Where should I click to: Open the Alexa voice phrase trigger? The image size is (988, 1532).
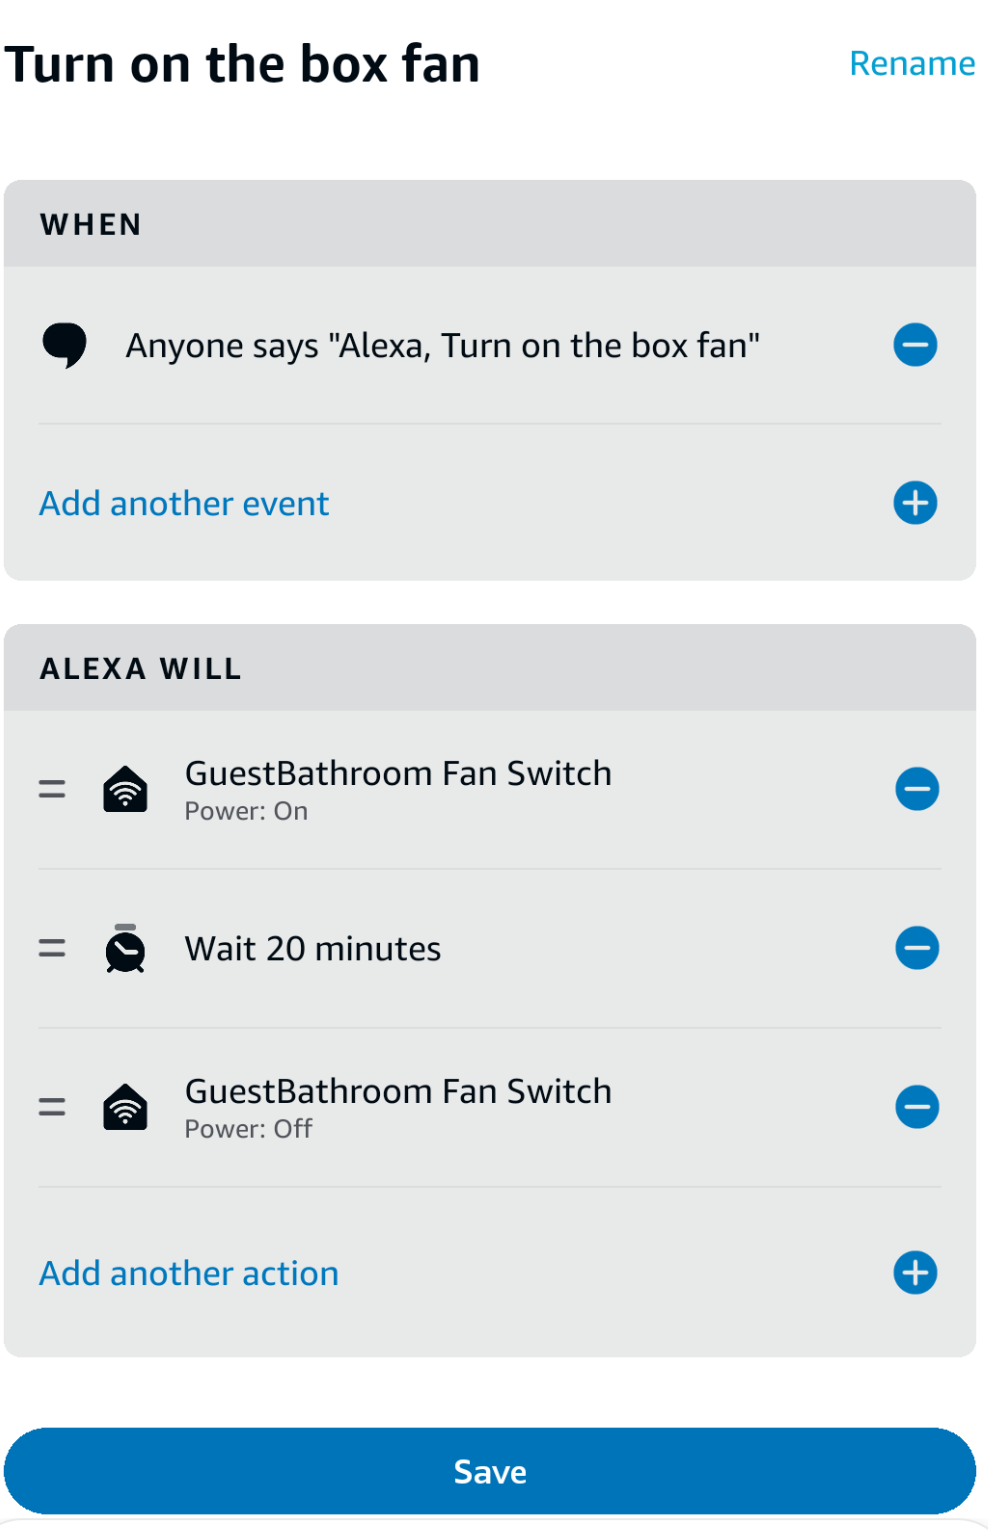pyautogui.click(x=442, y=345)
